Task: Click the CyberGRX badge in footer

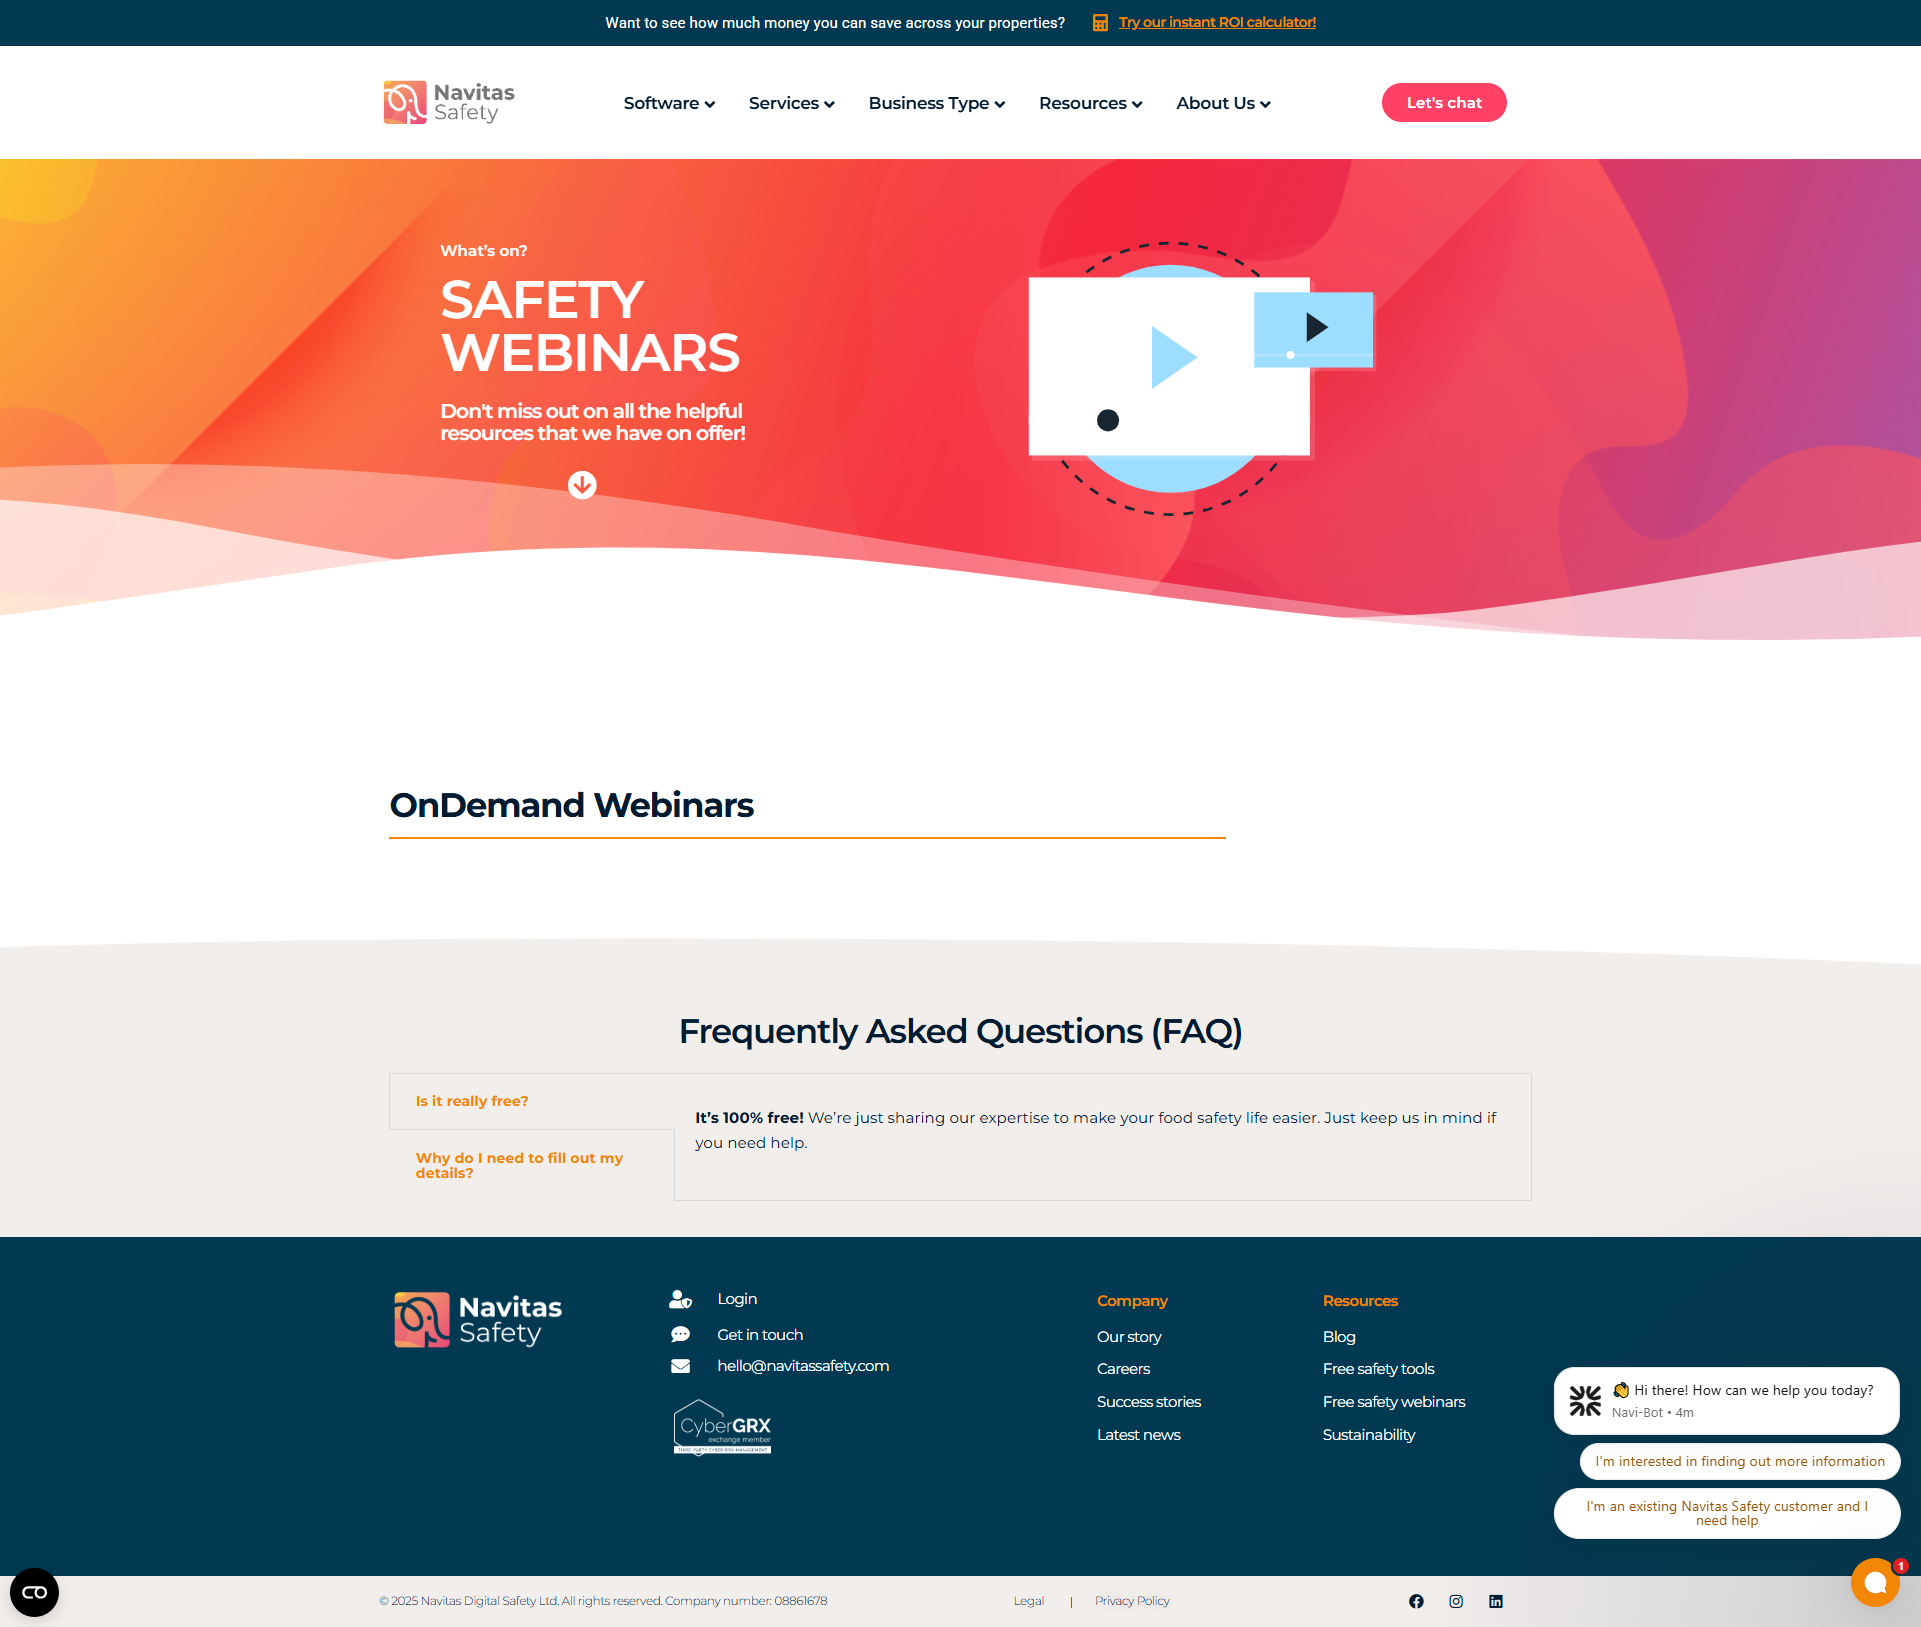Action: point(723,1427)
